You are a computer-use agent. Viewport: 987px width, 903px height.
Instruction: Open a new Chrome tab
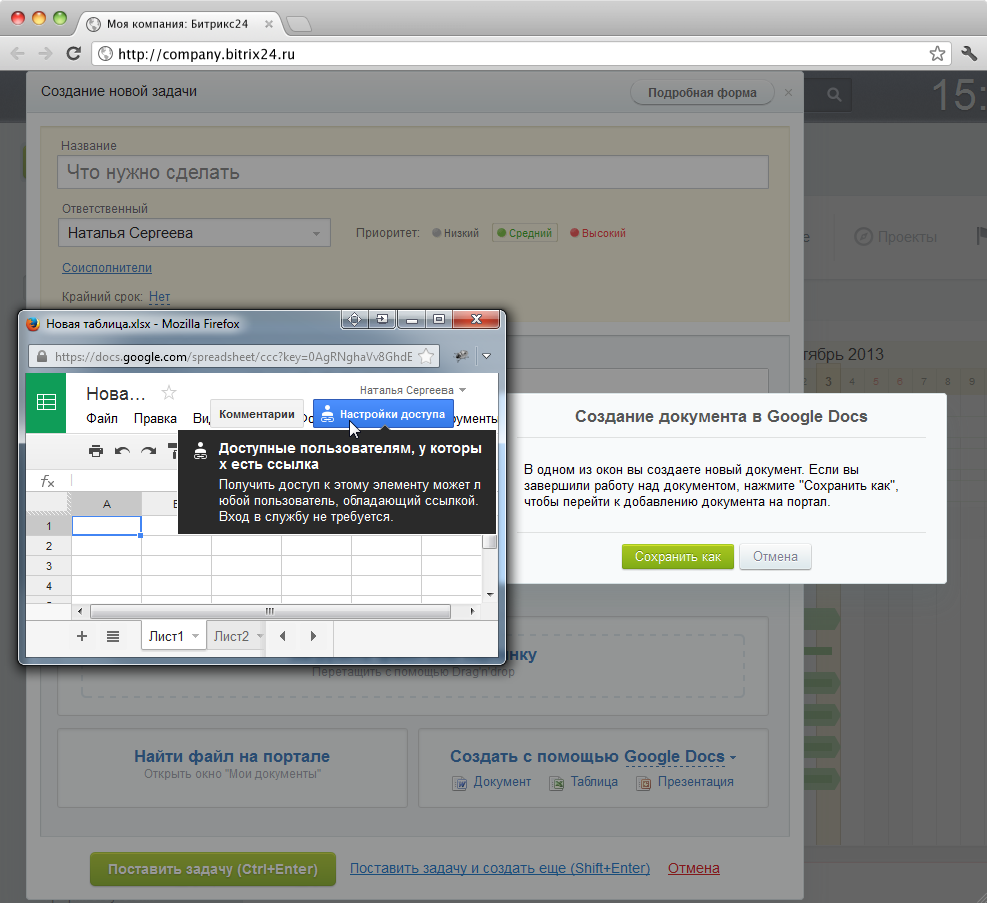298,24
